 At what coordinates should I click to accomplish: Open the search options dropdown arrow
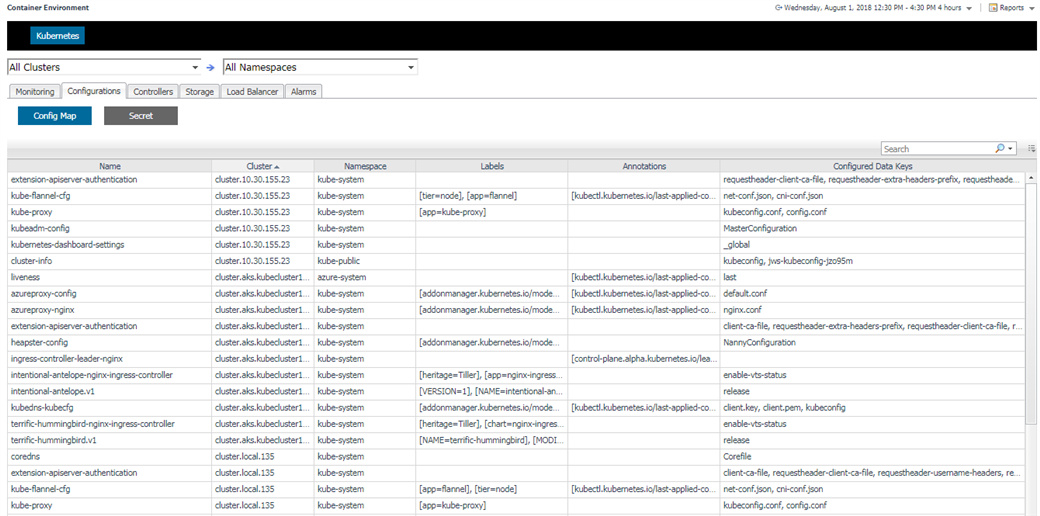(x=1010, y=149)
